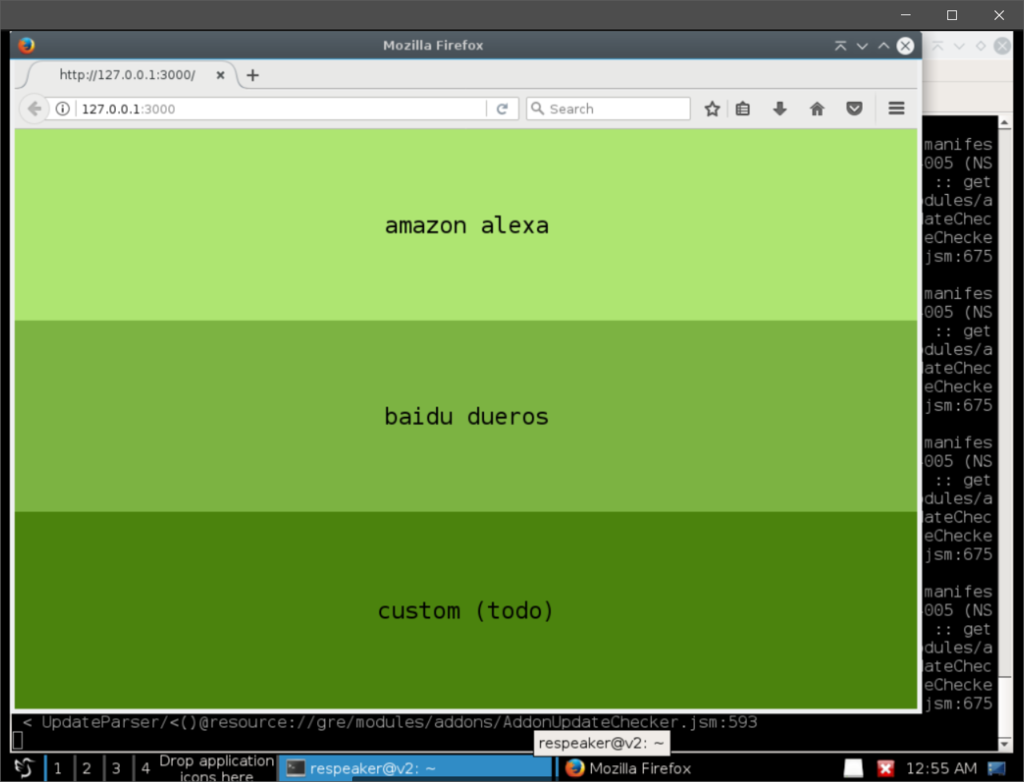The width and height of the screenshot is (1024, 782).
Task: Click the Firefox logo in the title bar
Action: pos(27,45)
